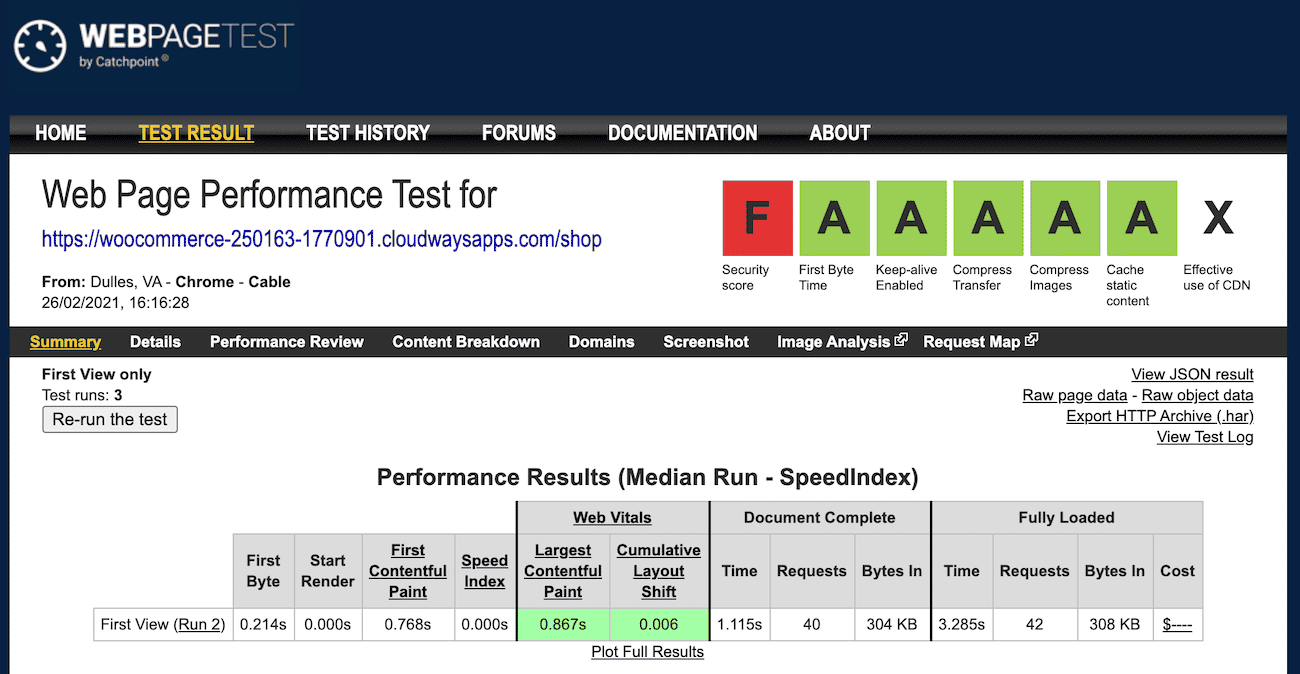Image resolution: width=1300 pixels, height=674 pixels.
Task: Click external link icon beside Request Map
Action: (1032, 340)
